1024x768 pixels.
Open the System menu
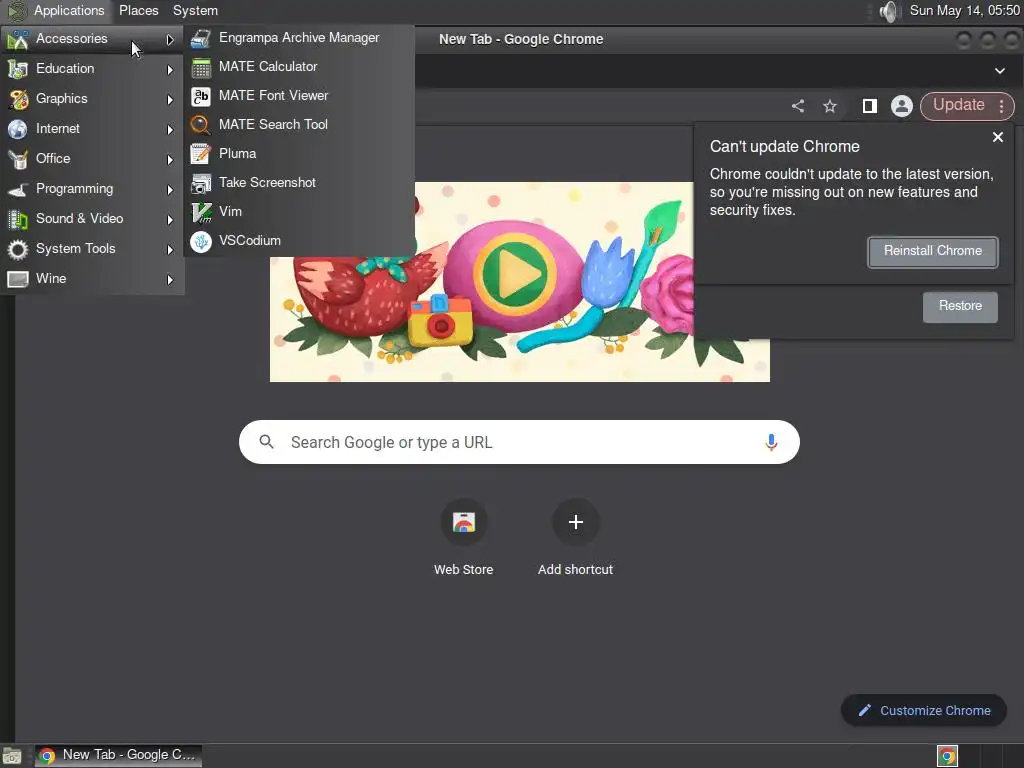point(195,10)
